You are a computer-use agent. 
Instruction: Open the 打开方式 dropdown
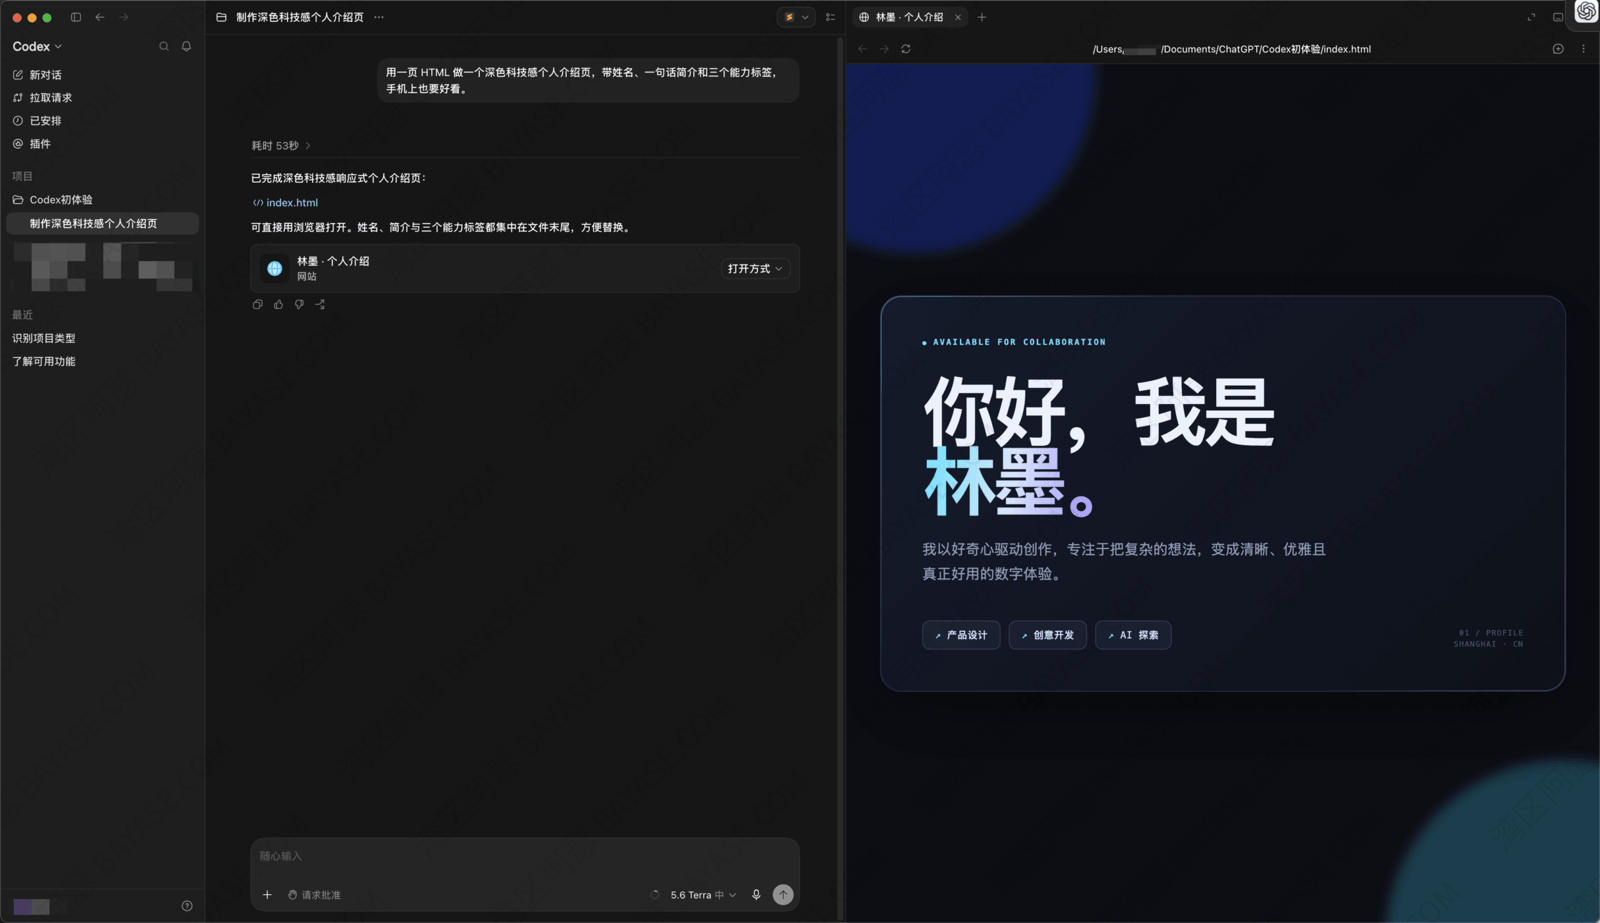[755, 269]
